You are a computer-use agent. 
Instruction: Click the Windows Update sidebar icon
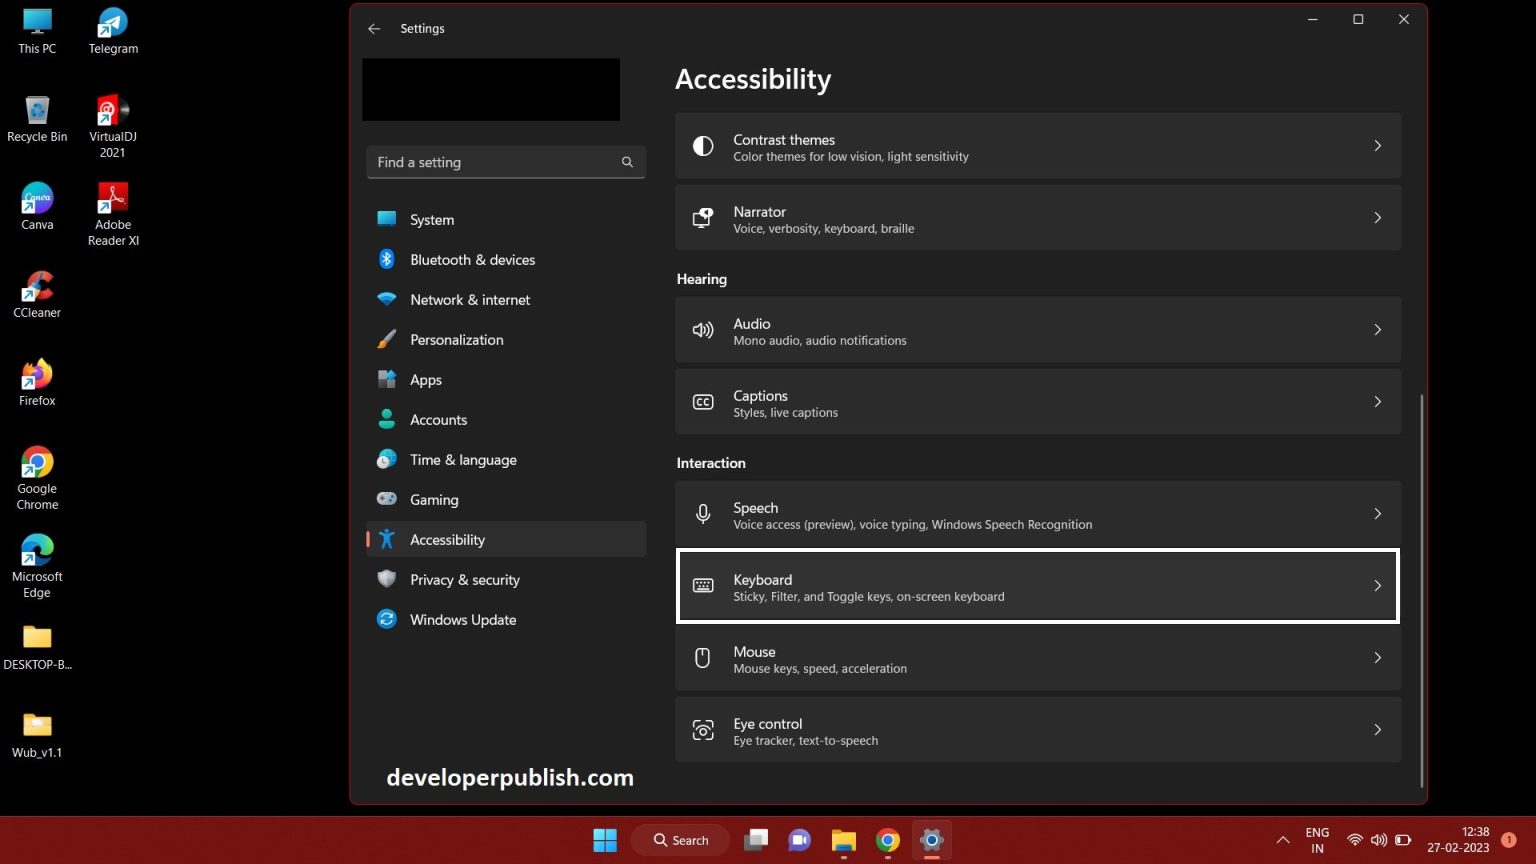pos(387,619)
